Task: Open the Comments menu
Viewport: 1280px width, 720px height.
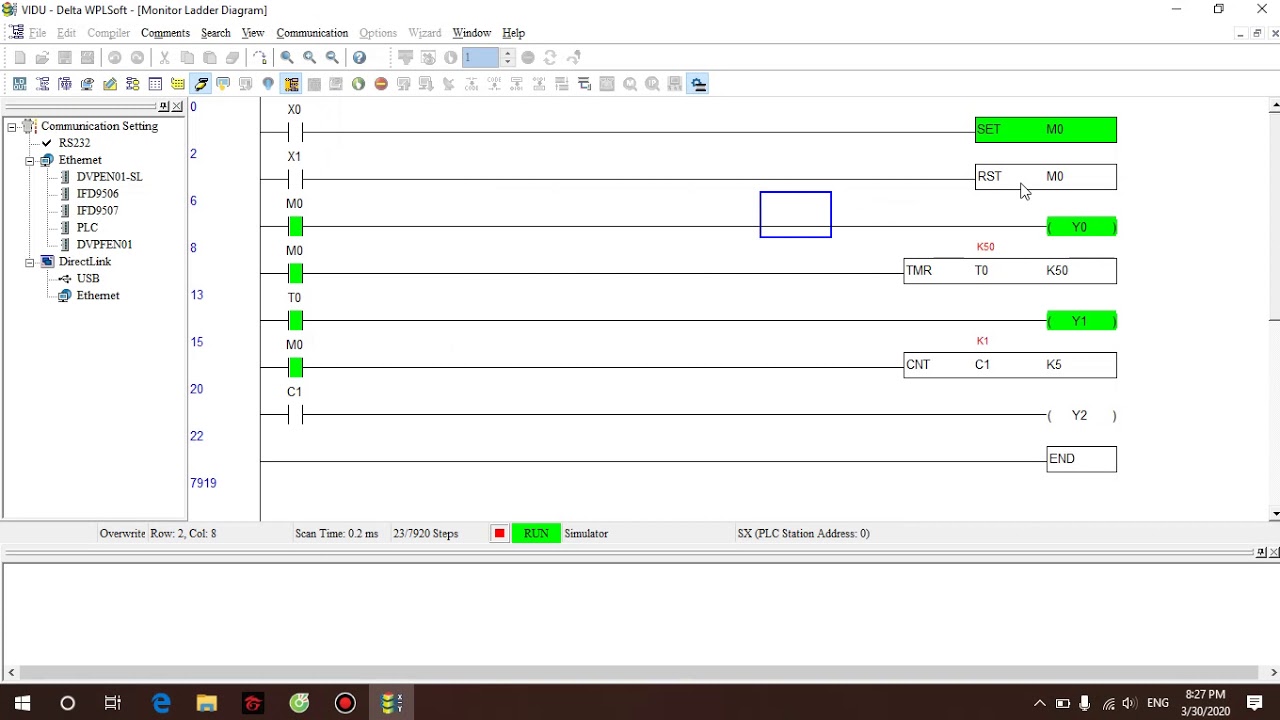Action: pos(165,33)
